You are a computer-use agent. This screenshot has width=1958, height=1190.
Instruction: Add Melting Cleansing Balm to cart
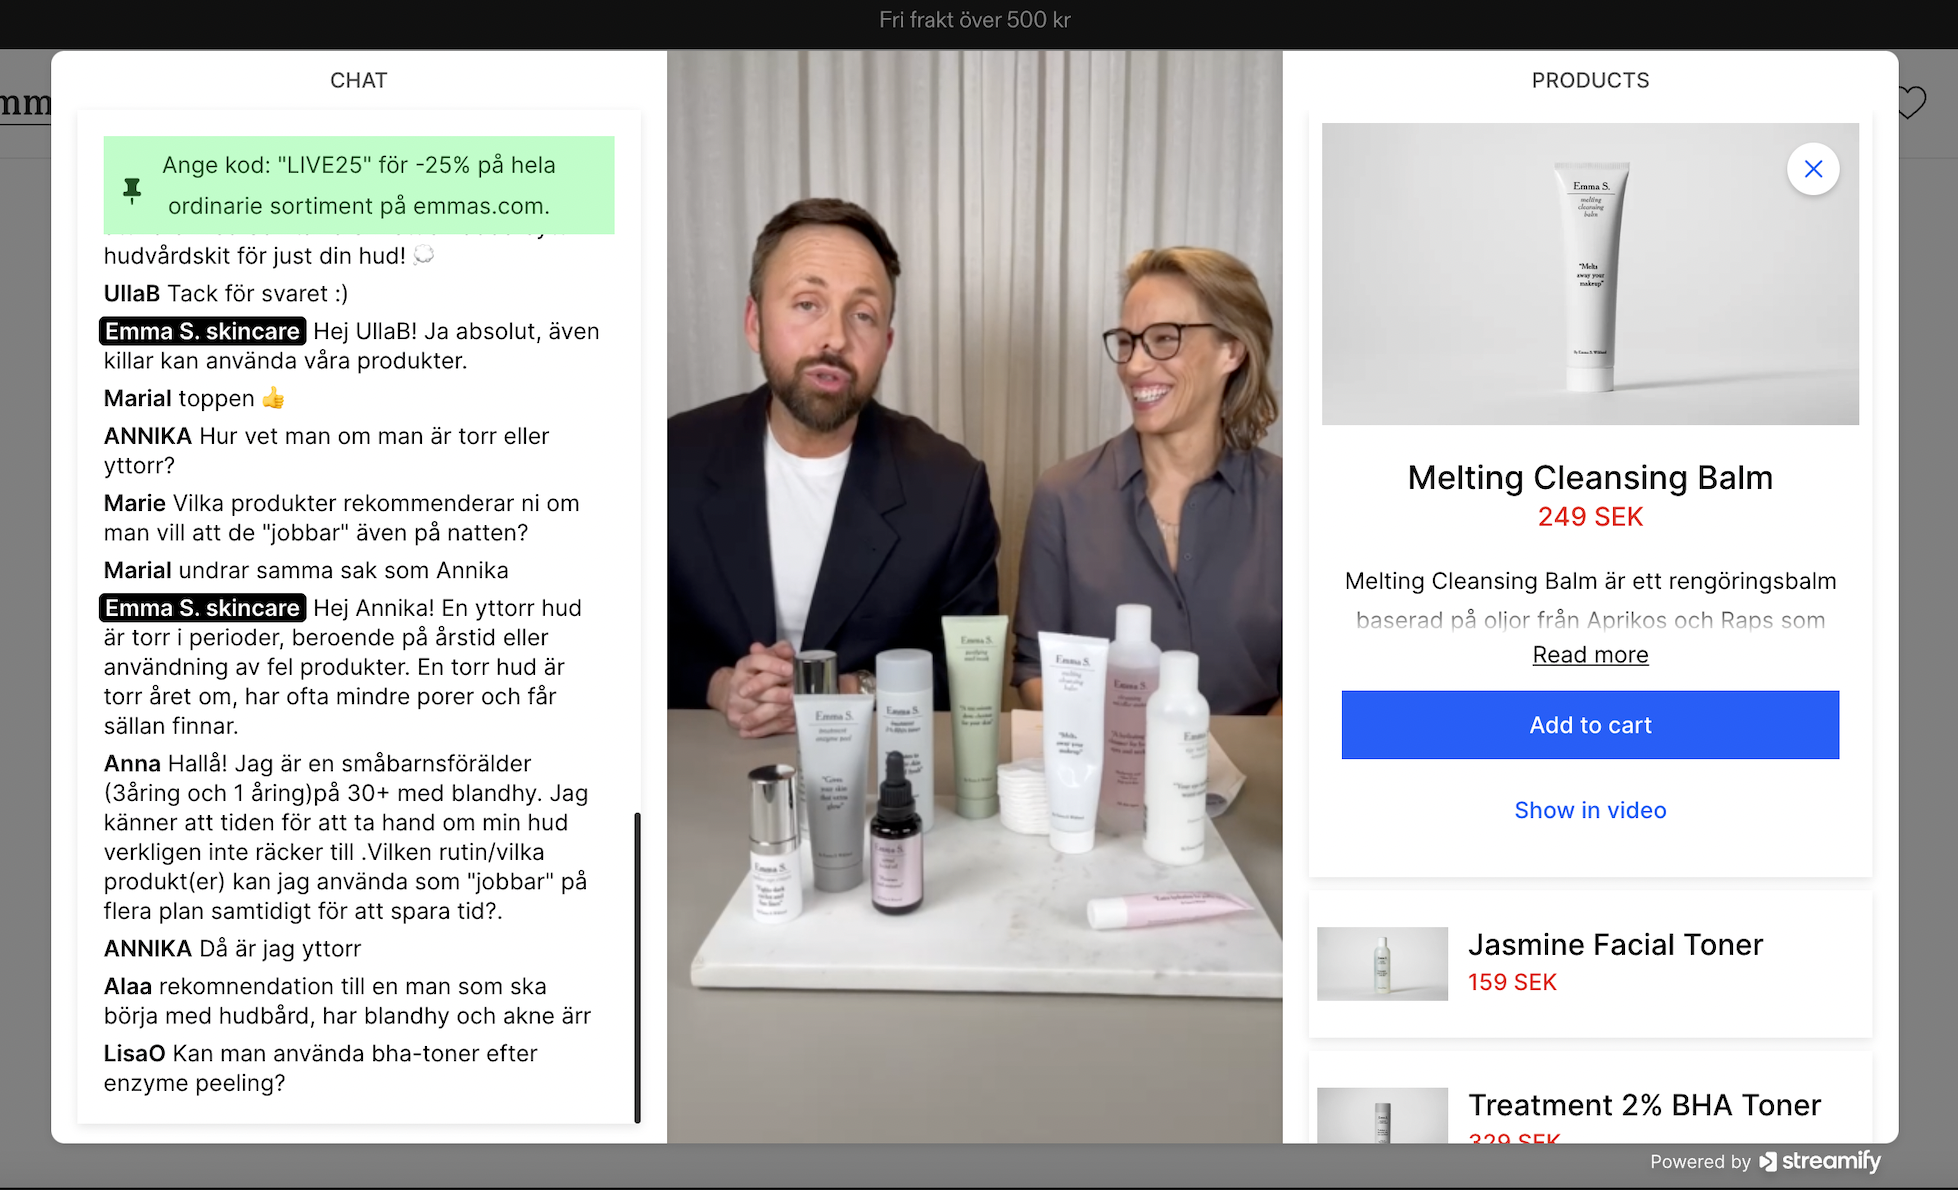[1590, 725]
